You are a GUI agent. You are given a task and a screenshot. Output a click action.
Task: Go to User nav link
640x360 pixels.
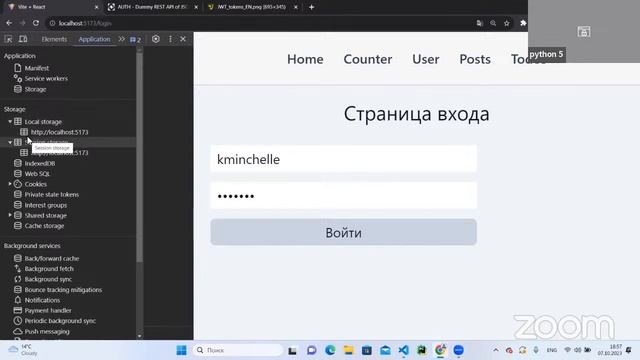coord(426,59)
